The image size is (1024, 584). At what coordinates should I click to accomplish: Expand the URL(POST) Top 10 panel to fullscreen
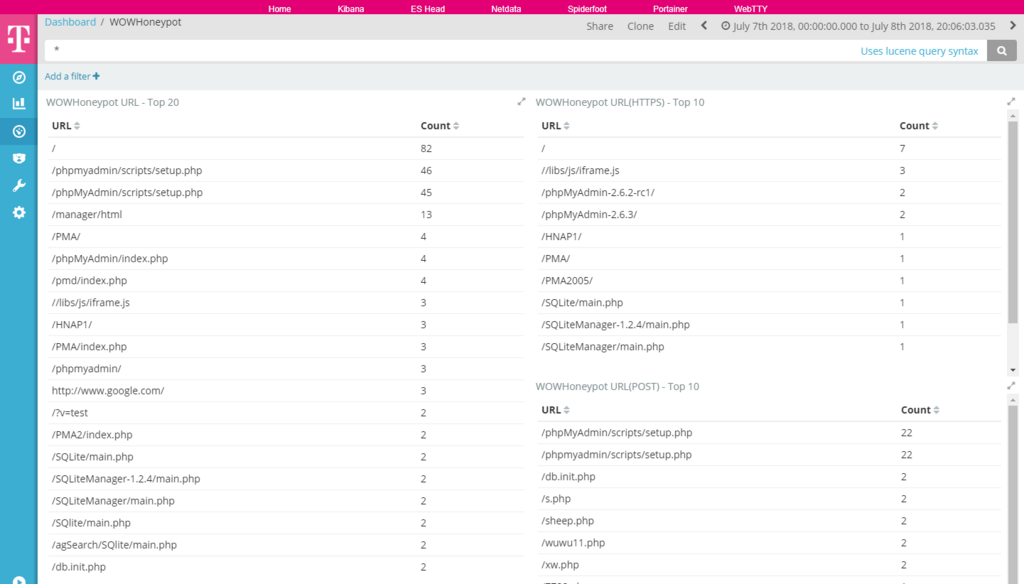pyautogui.click(x=1011, y=385)
